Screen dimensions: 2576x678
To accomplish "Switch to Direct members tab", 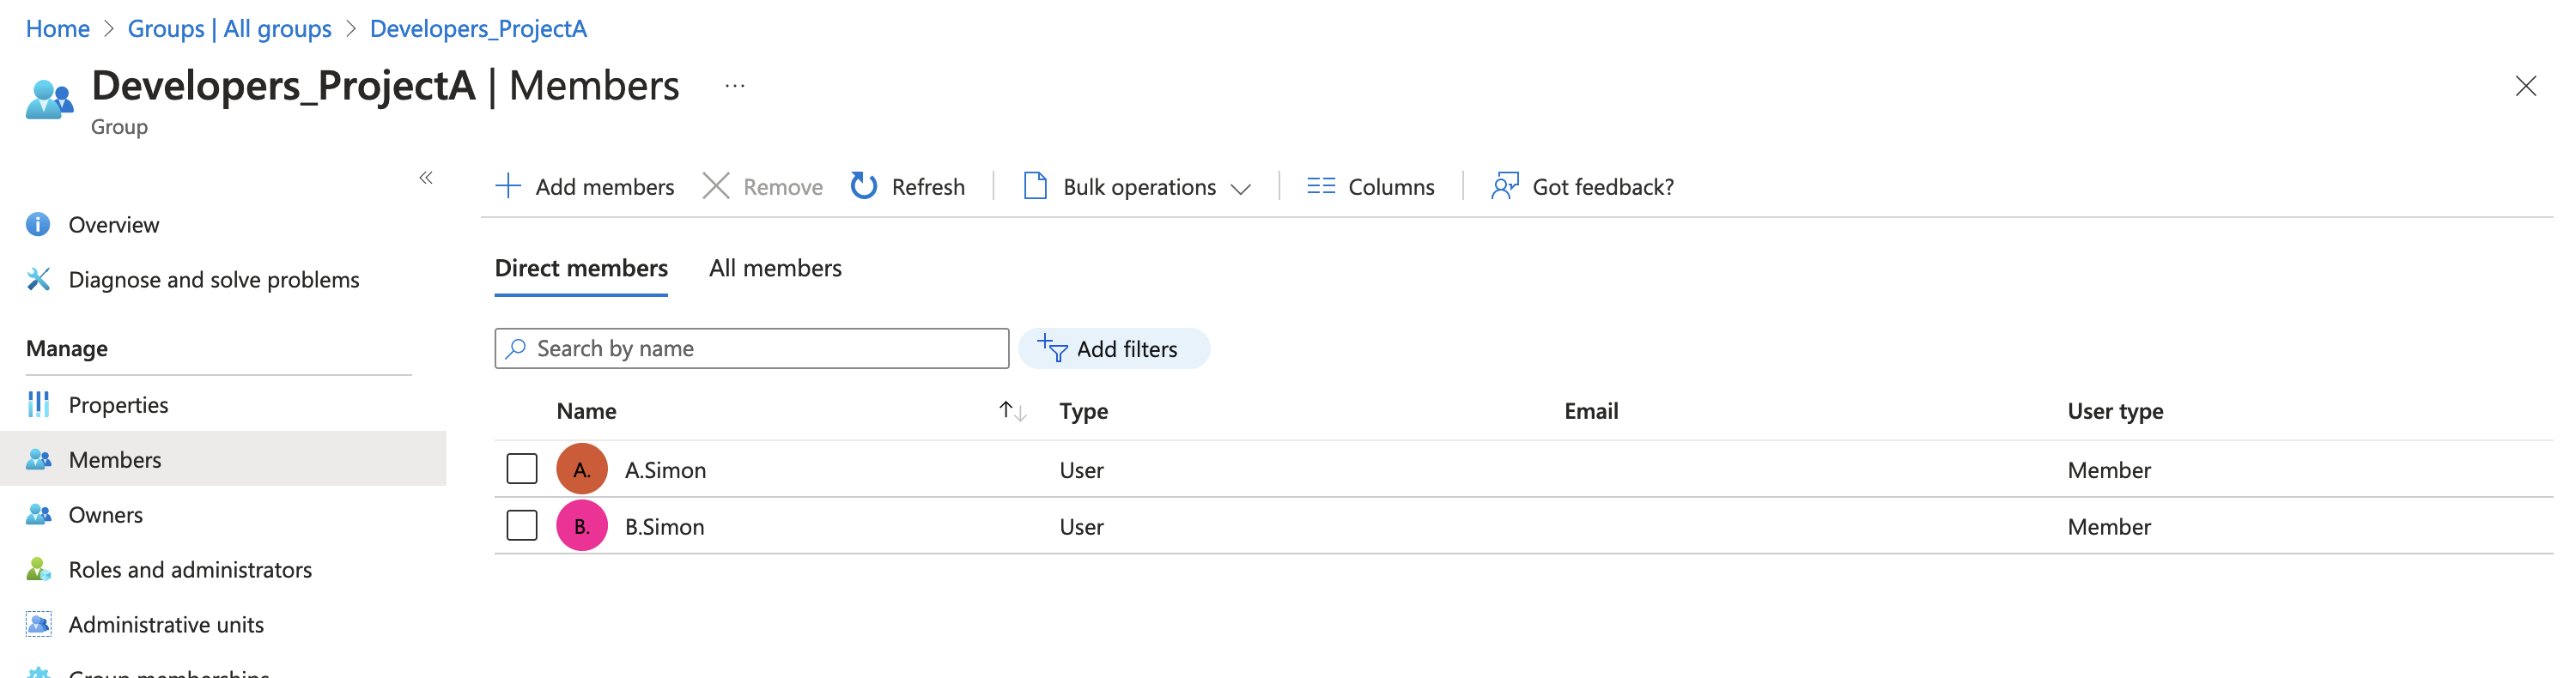I will [581, 268].
